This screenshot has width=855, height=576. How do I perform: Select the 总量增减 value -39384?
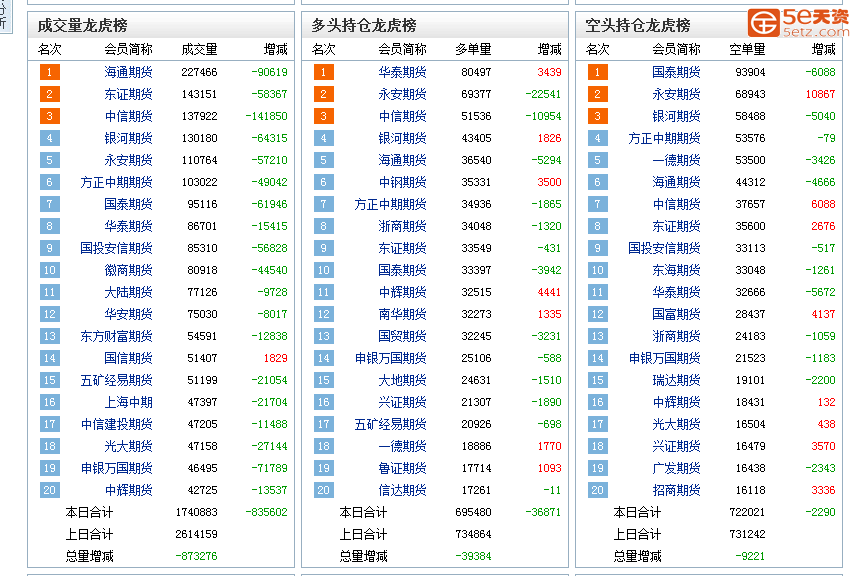click(473, 556)
